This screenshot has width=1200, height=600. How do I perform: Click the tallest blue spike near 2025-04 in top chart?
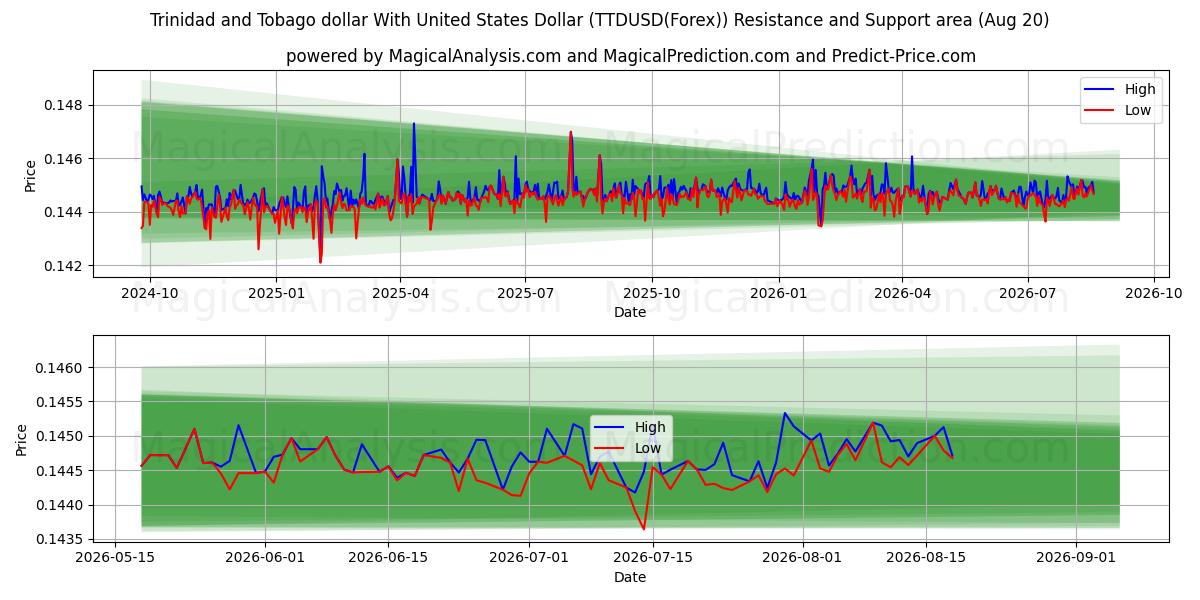(414, 125)
